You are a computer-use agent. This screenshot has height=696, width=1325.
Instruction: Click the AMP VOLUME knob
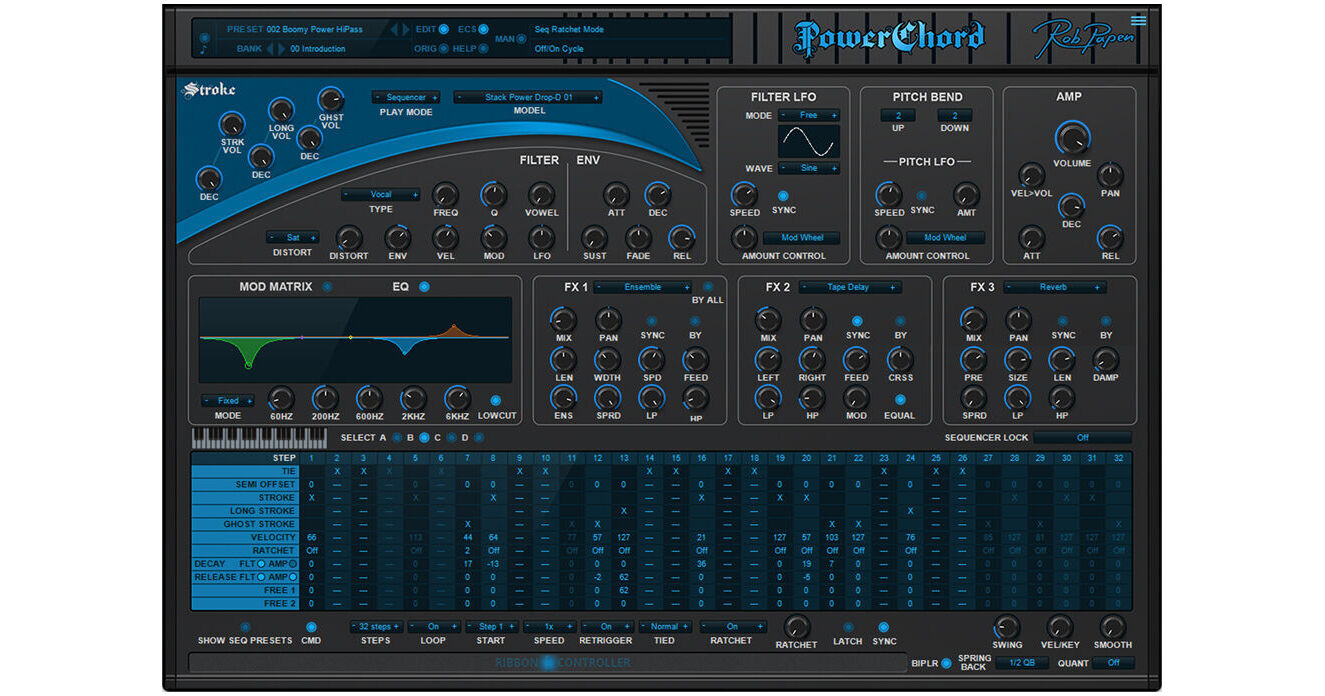(1071, 138)
